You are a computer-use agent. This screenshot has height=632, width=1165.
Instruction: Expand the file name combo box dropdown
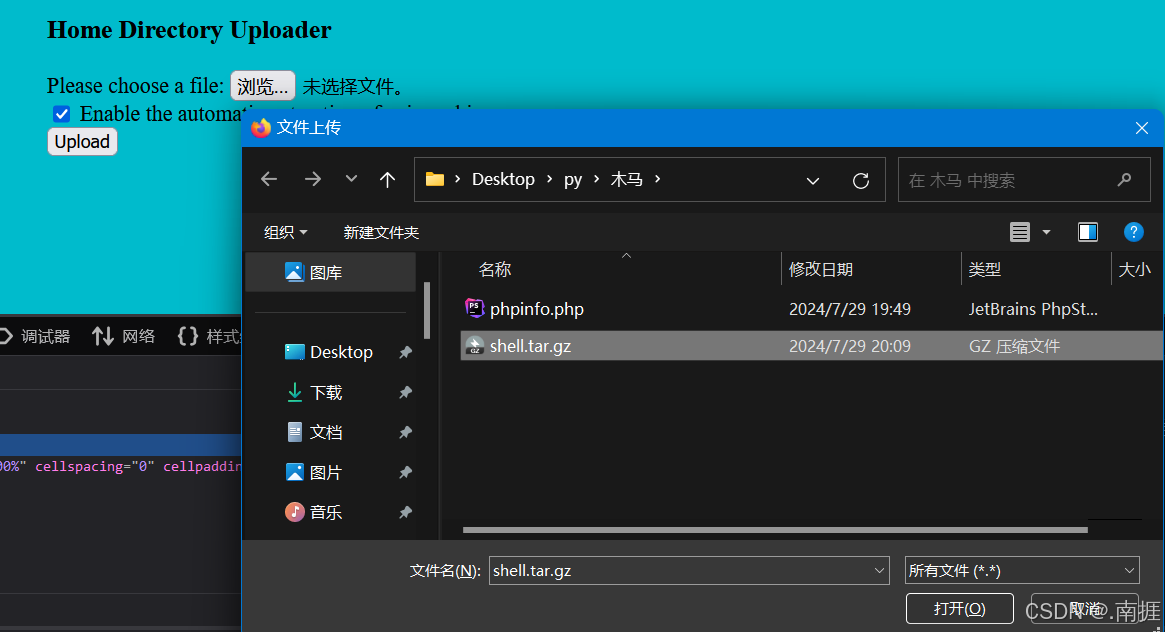pyautogui.click(x=879, y=570)
